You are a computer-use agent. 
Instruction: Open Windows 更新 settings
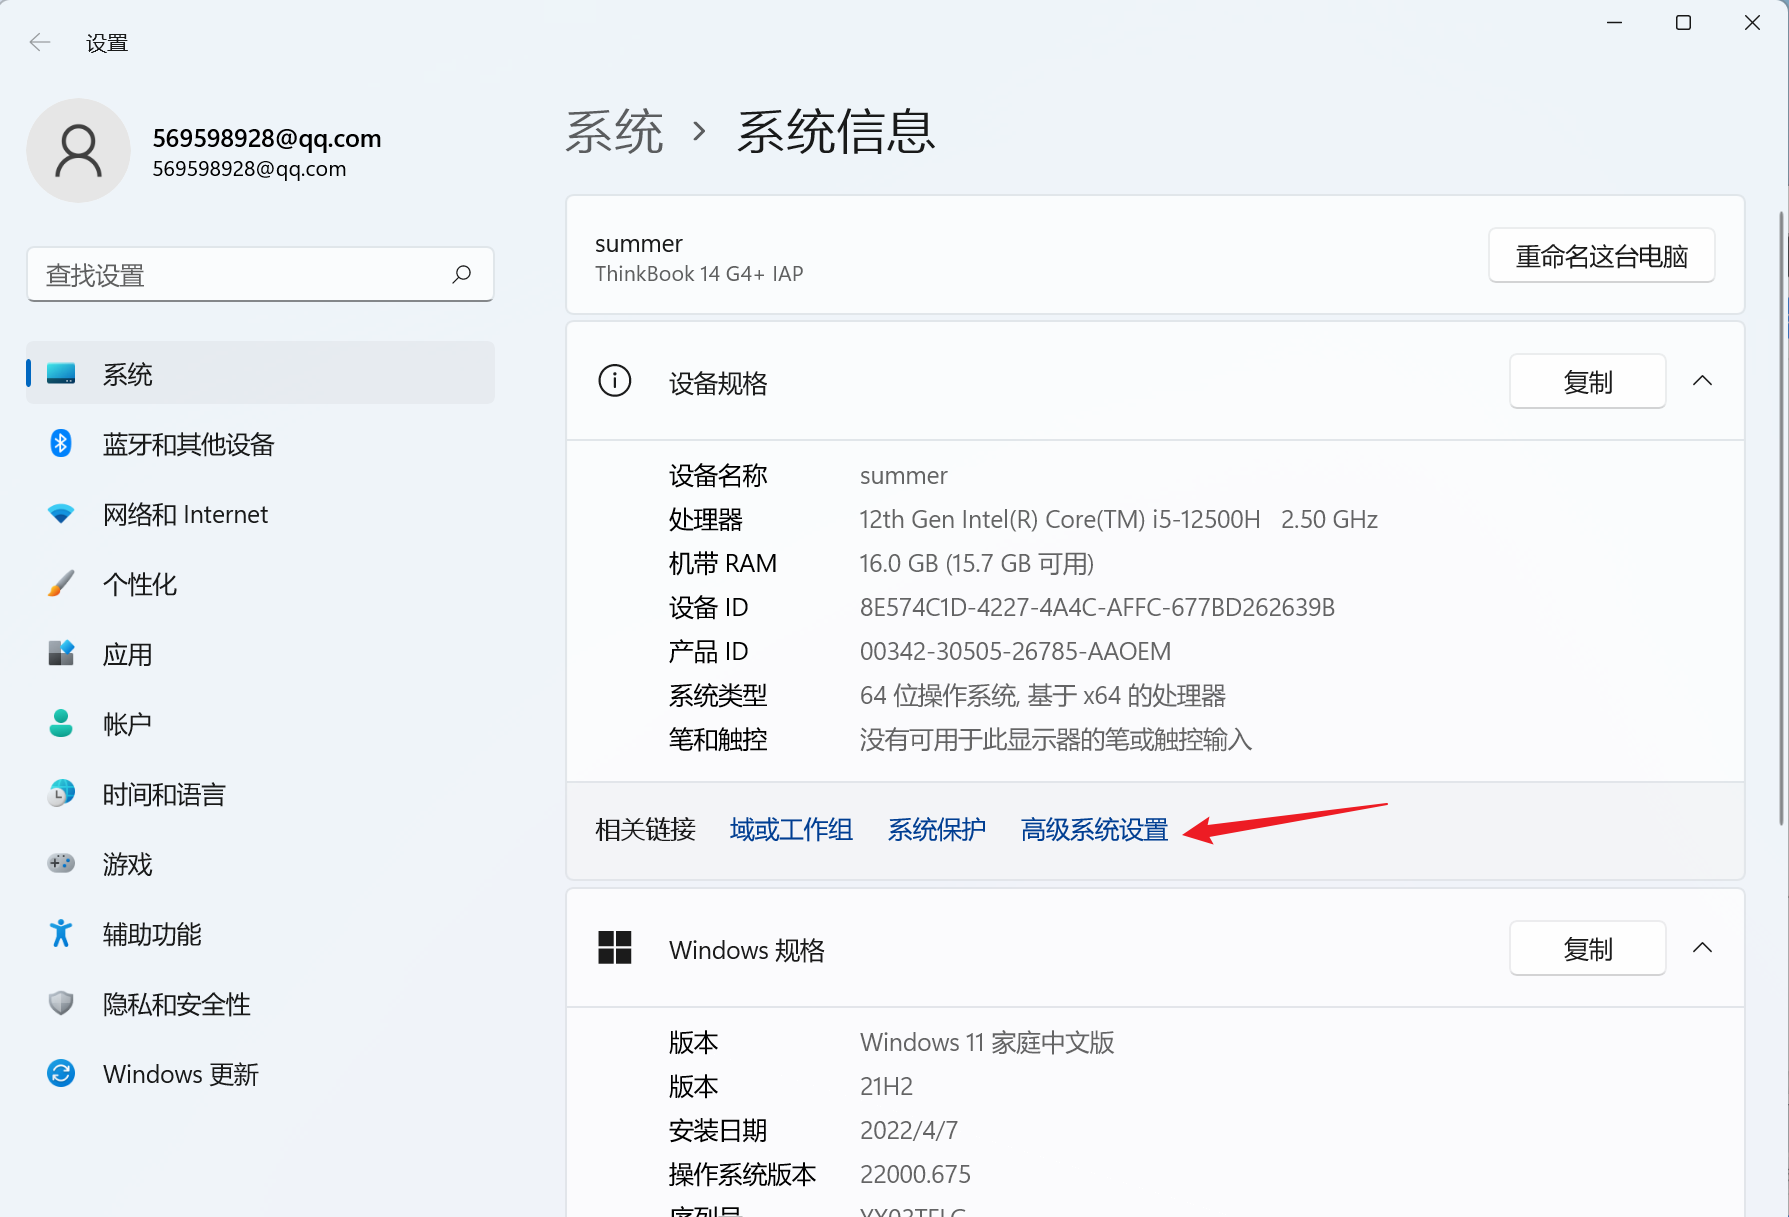coord(260,1073)
